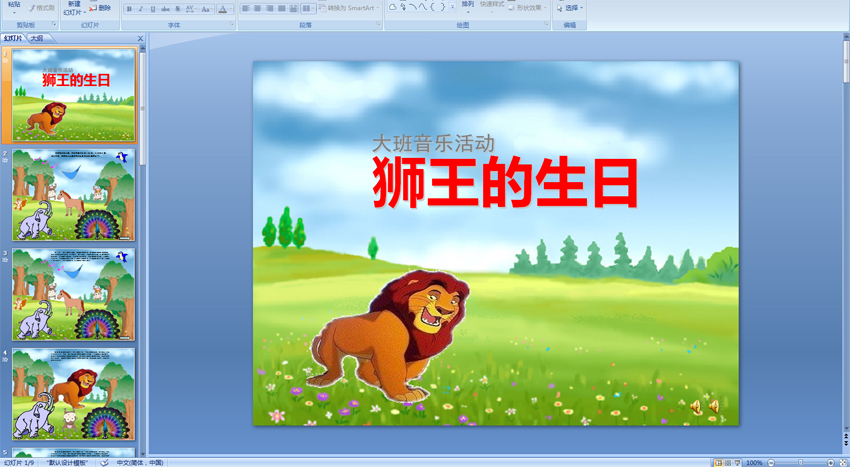This screenshot has width=850, height=467.
Task: Click the subtitle 大班音乐活动
Action: tap(434, 144)
